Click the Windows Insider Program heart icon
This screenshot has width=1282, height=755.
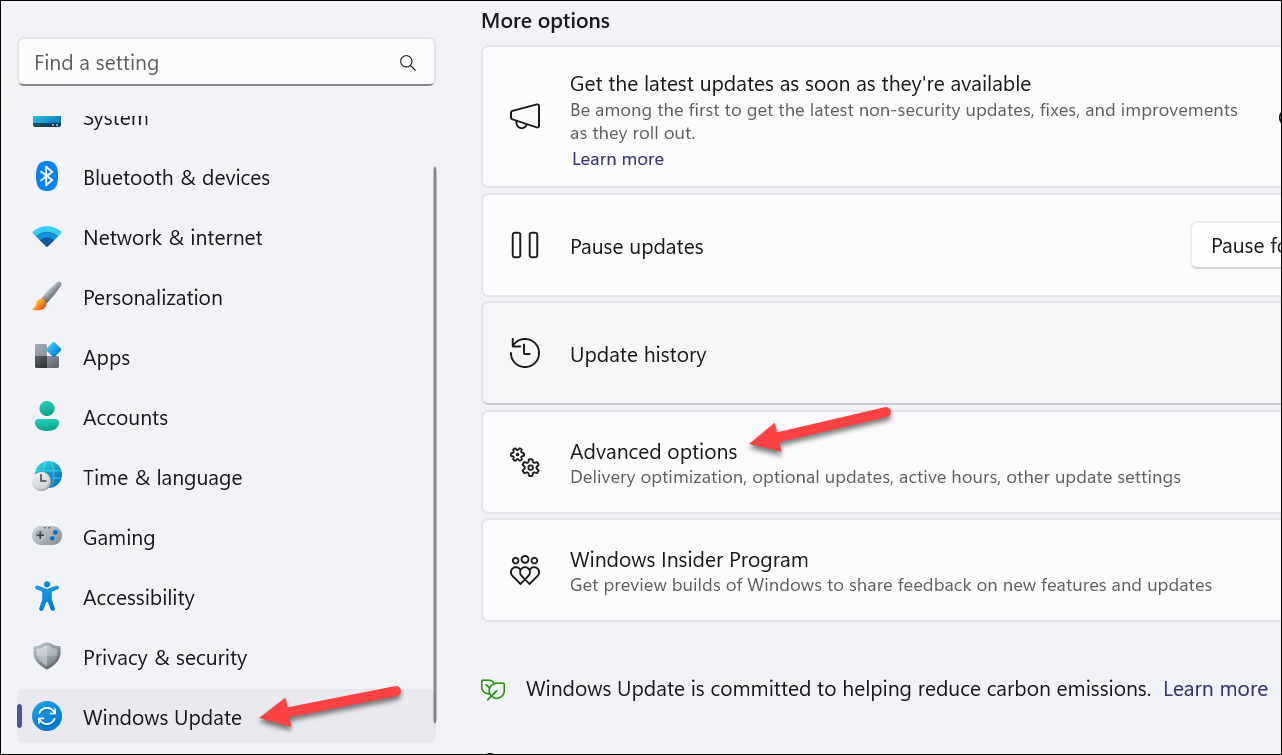point(525,570)
